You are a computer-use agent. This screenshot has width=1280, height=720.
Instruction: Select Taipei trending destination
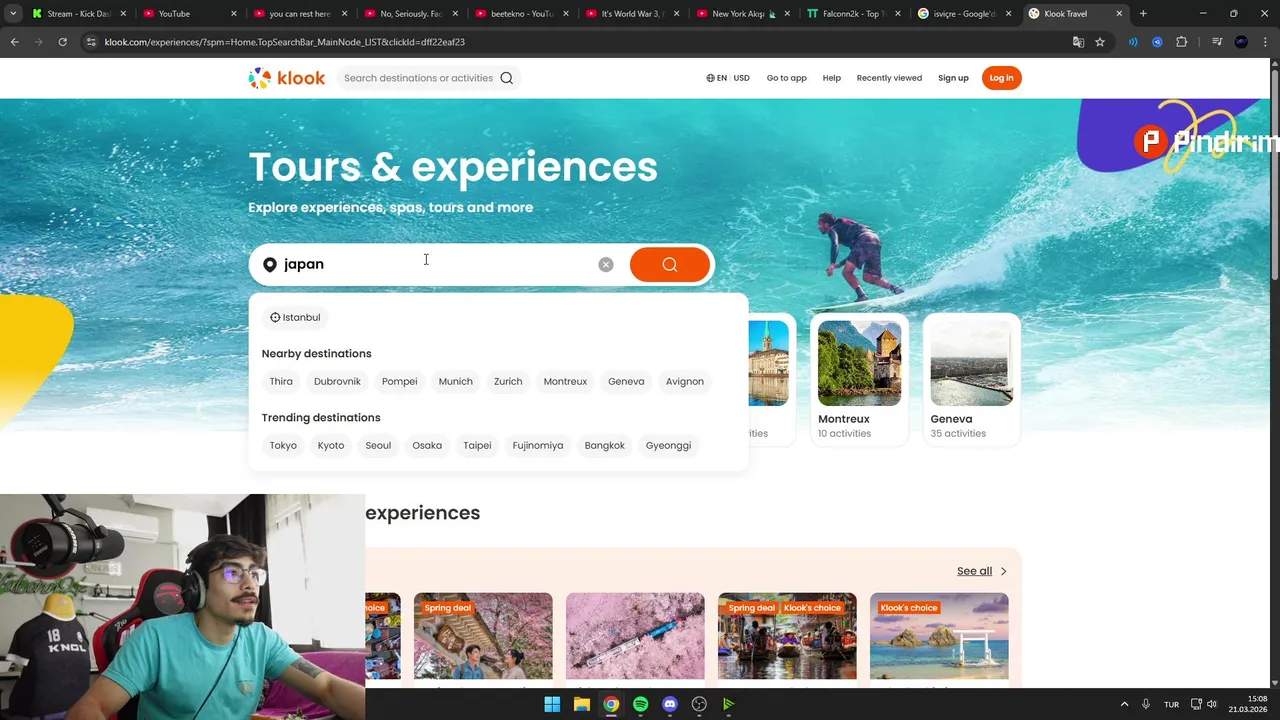pyautogui.click(x=477, y=445)
